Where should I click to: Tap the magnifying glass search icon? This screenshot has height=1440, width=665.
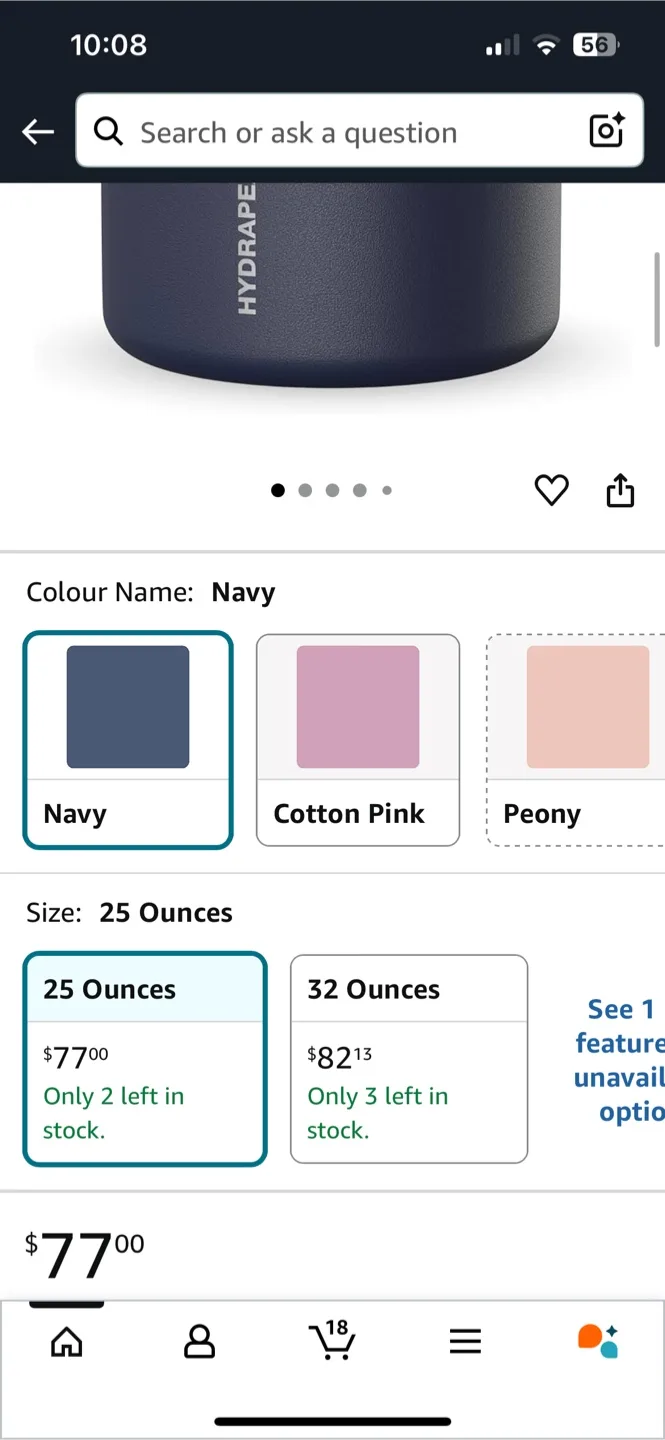tap(108, 131)
